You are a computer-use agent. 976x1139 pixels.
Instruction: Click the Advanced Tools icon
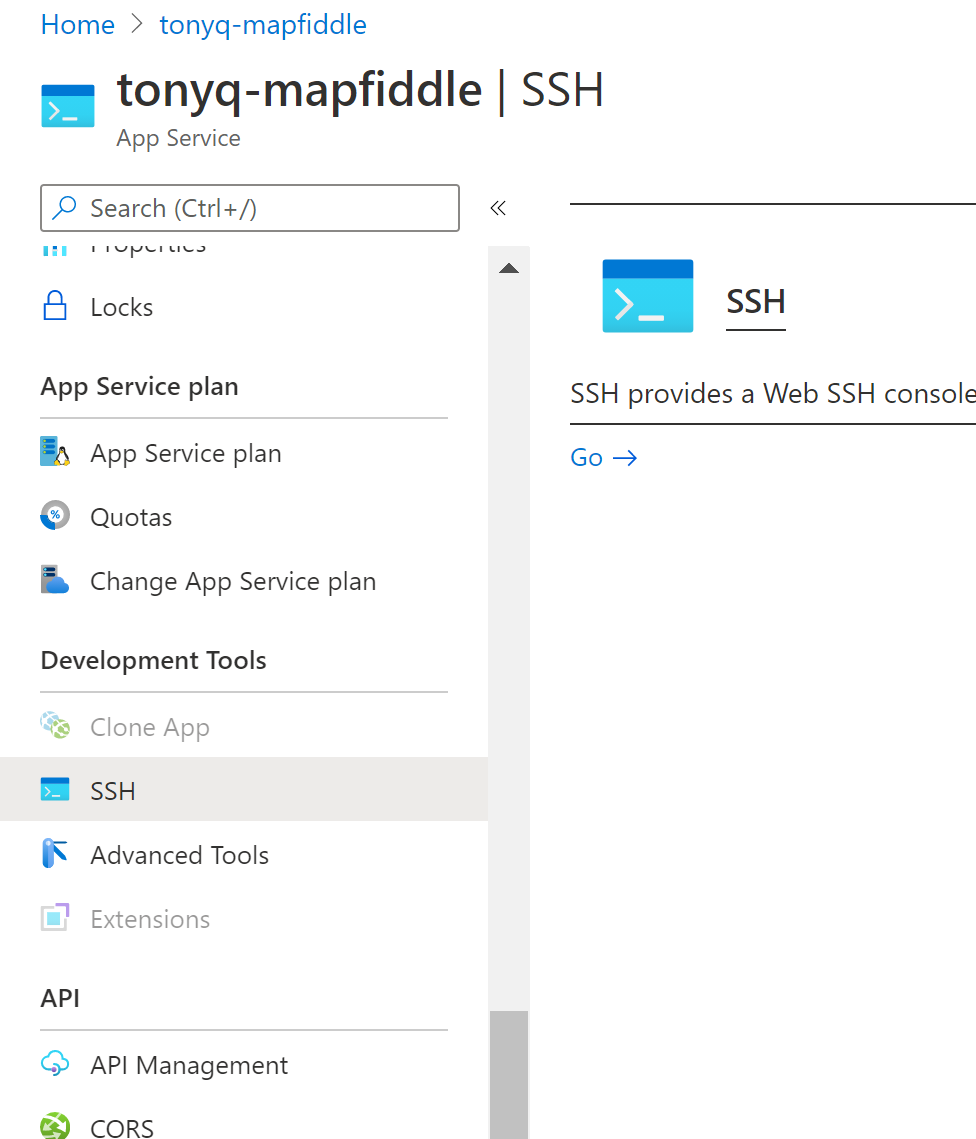pyautogui.click(x=55, y=854)
